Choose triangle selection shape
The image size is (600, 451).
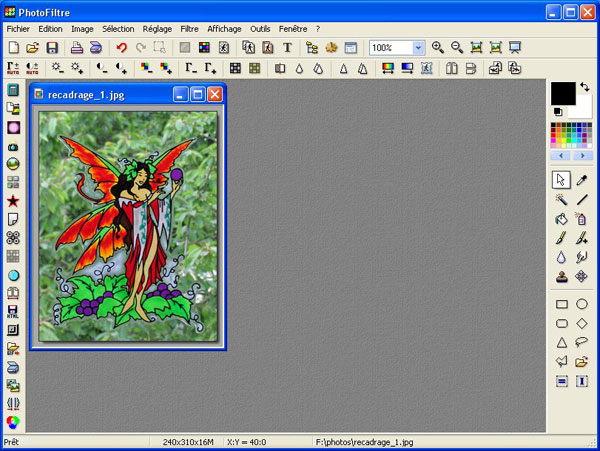pos(561,342)
